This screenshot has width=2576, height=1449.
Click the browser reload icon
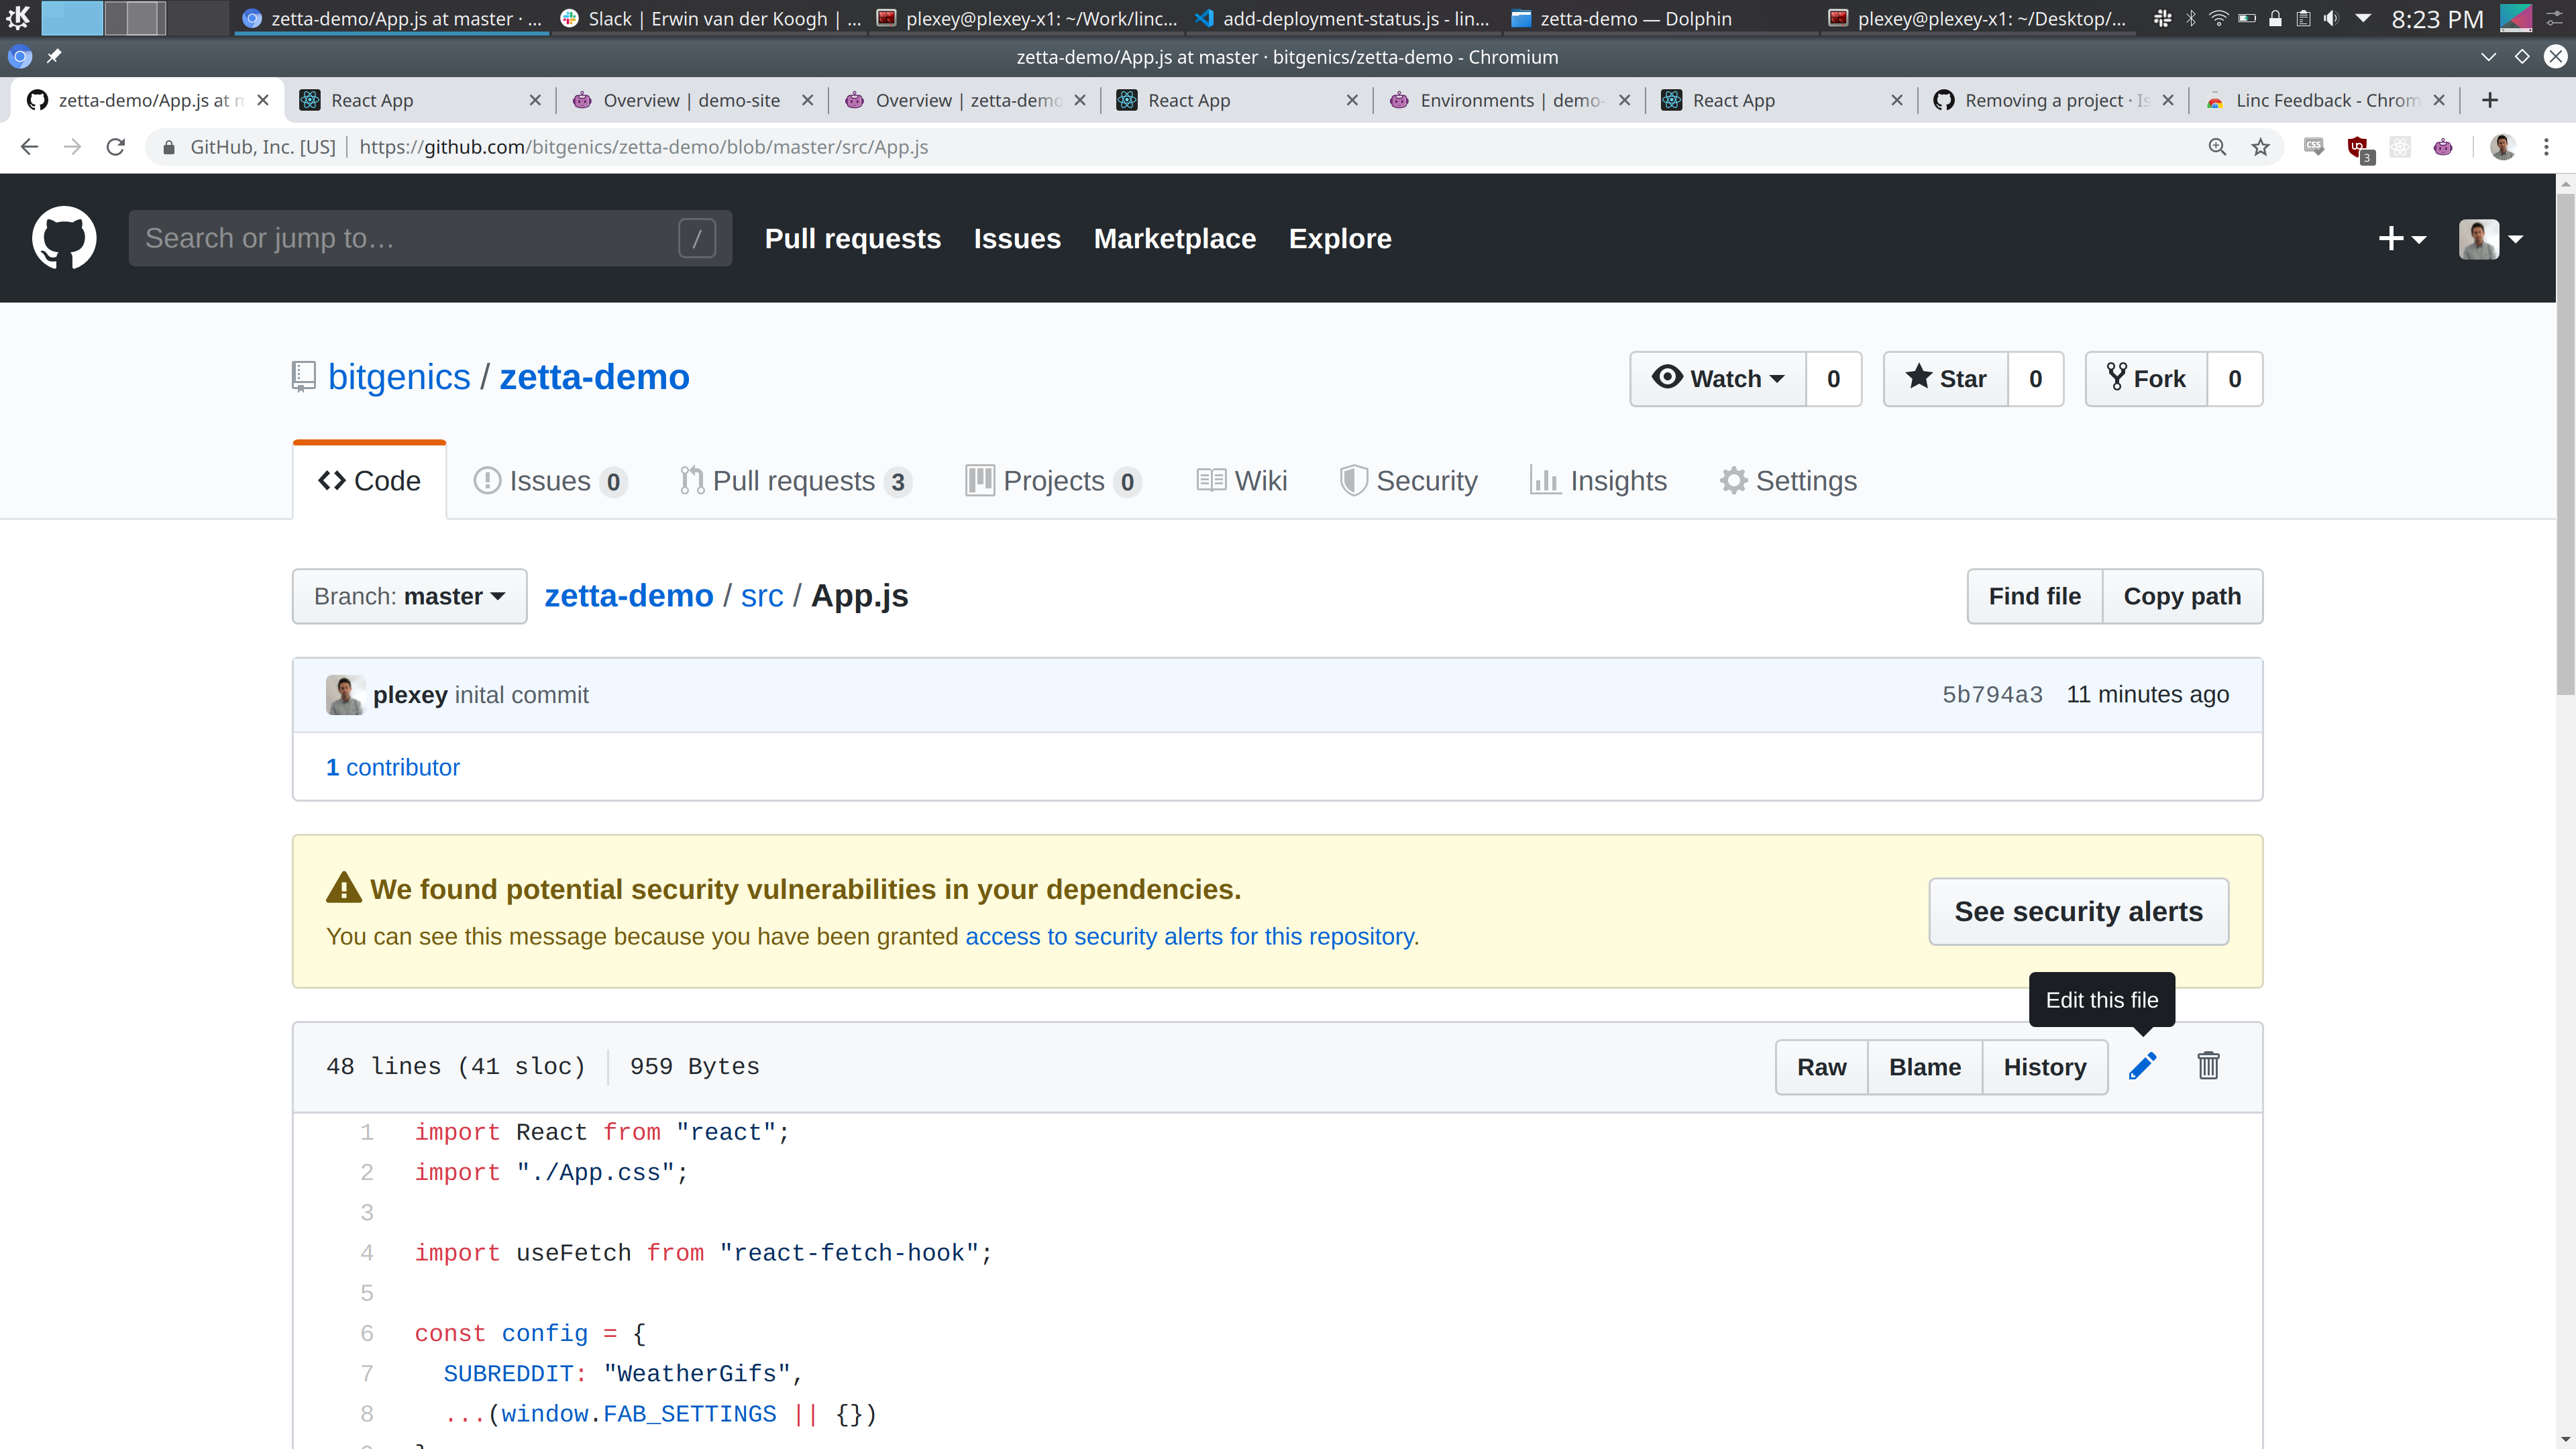pos(116,147)
